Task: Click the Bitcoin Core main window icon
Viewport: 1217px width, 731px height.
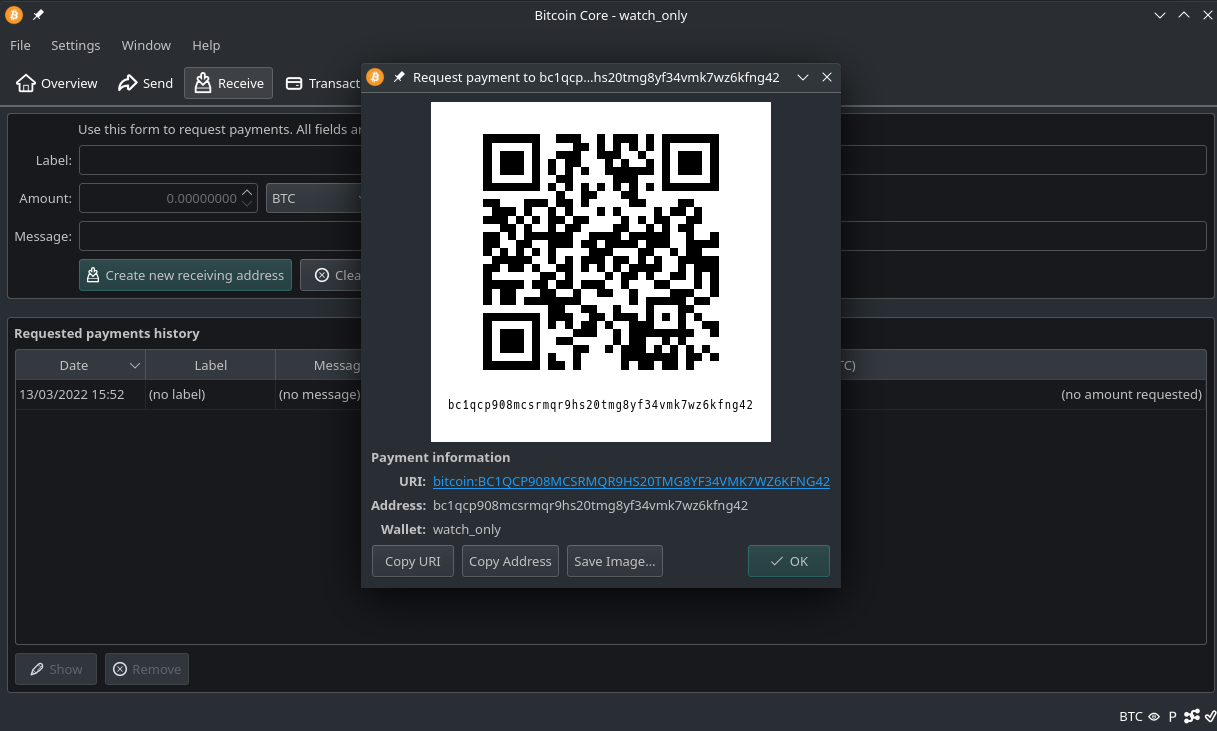Action: [x=14, y=15]
